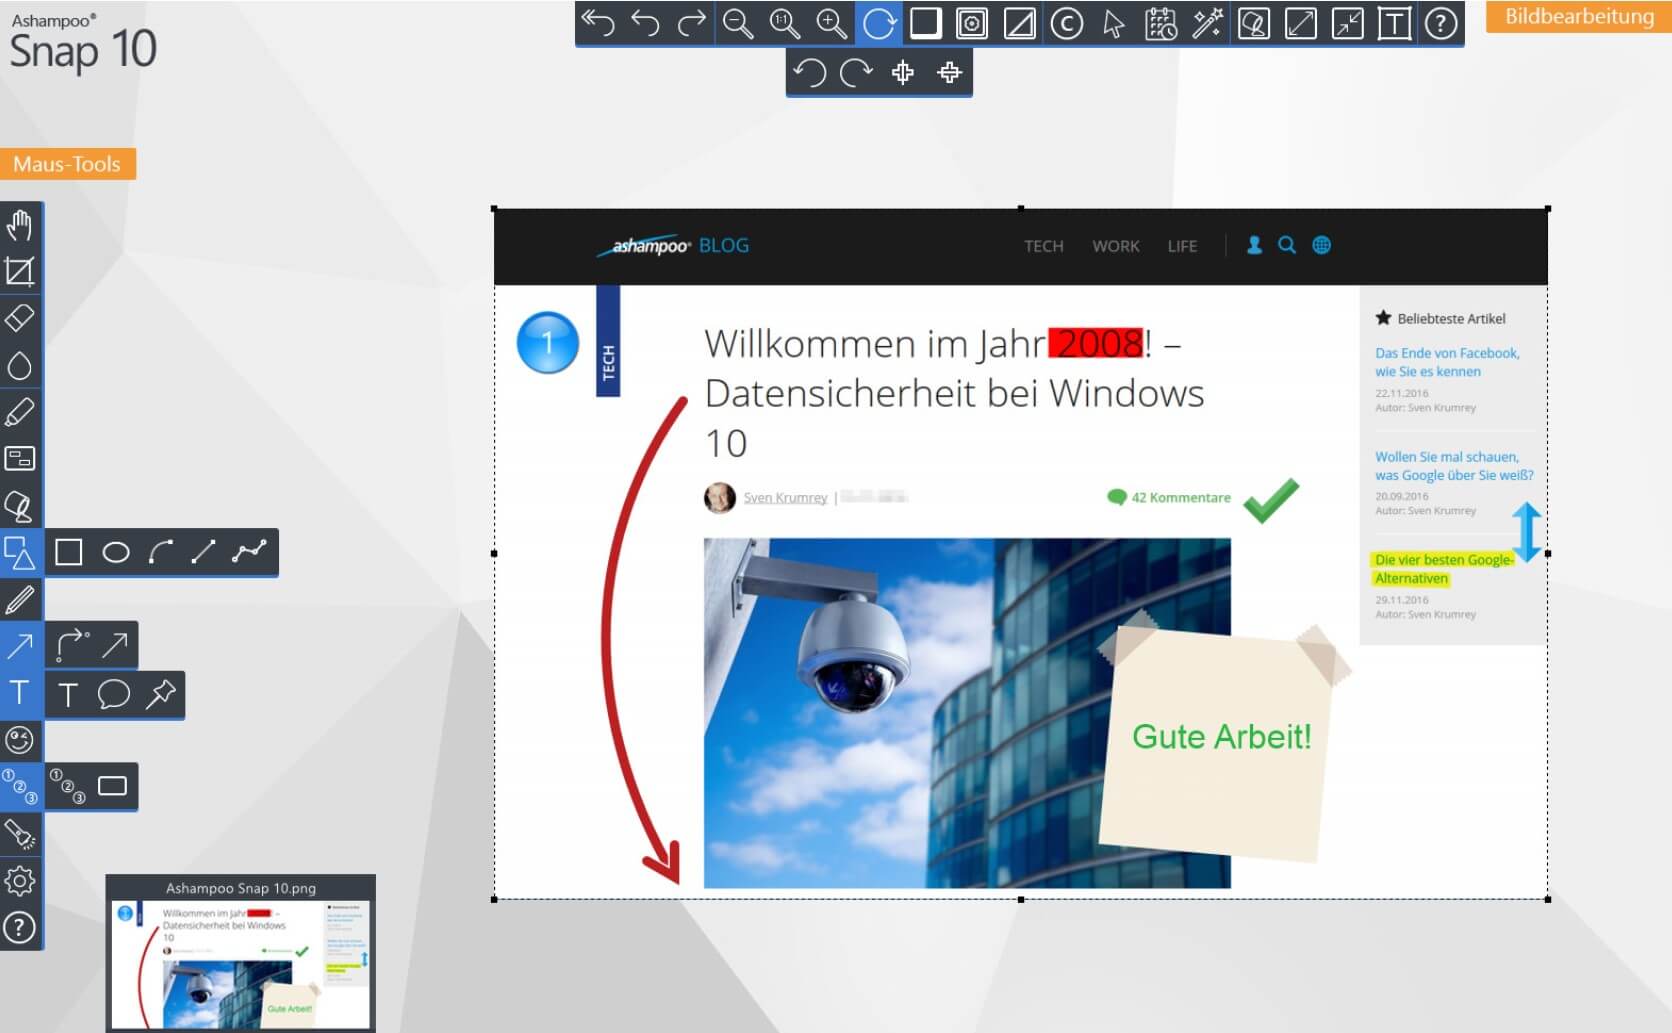Click the diagonal split square icon
The width and height of the screenshot is (1672, 1033).
coord(1019,23)
